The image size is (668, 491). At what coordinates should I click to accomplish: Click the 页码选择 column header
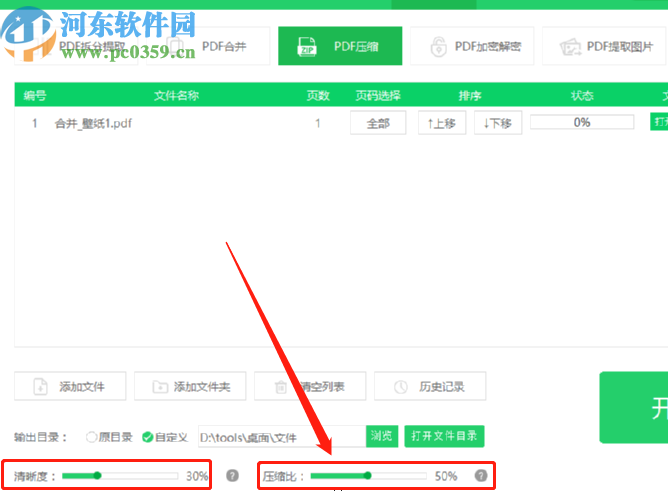click(378, 95)
